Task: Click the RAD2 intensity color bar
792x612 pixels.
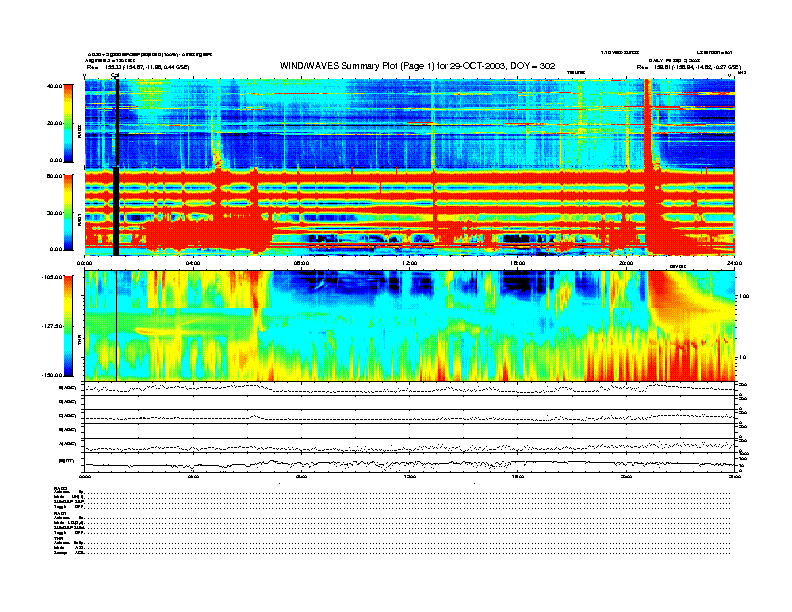Action: [x=68, y=123]
